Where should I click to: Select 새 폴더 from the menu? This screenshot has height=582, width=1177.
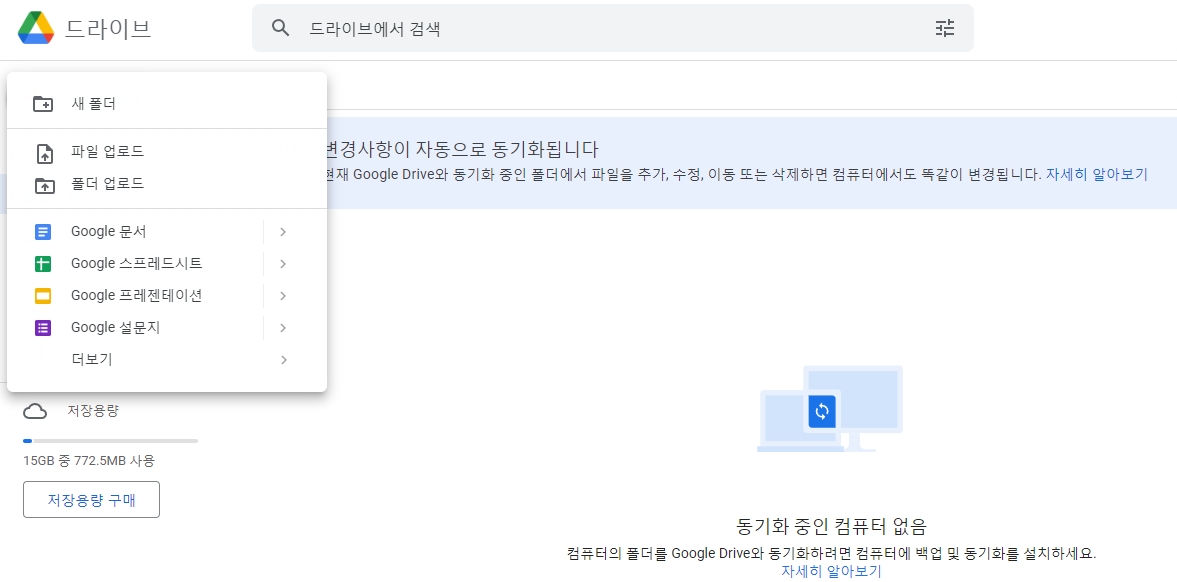(x=167, y=104)
